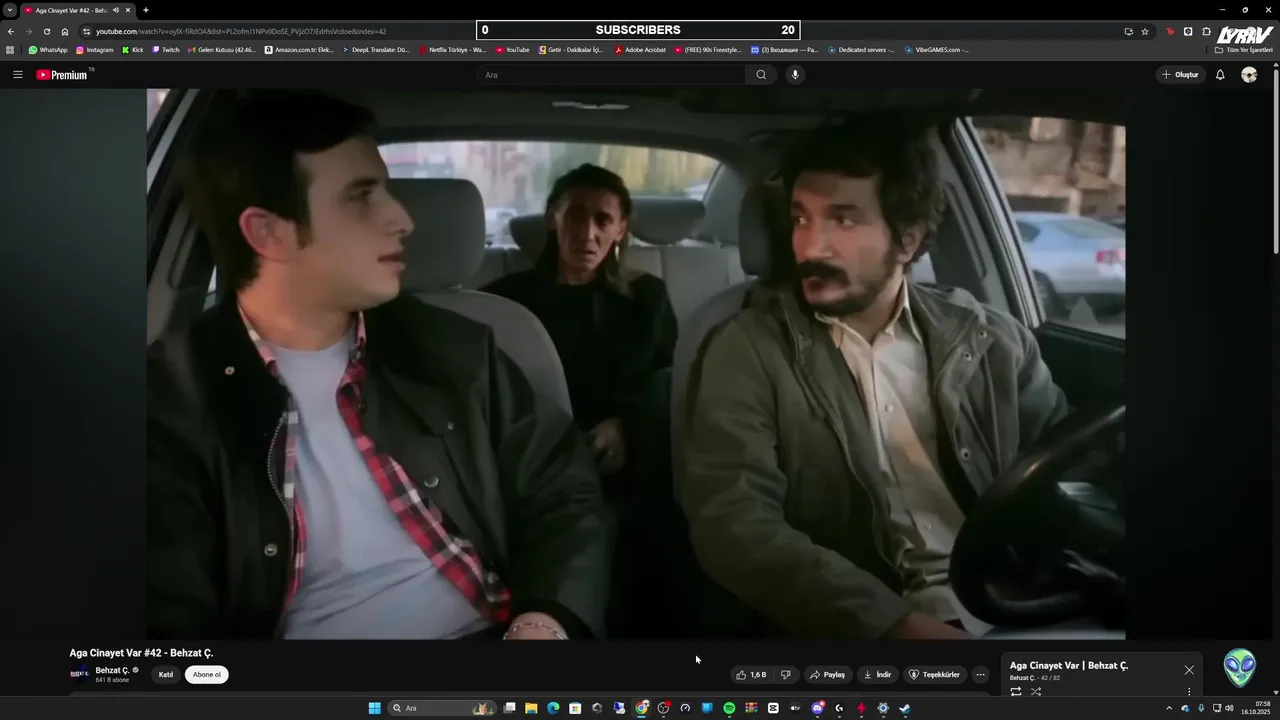Open Steam from taskbar

tap(905, 708)
